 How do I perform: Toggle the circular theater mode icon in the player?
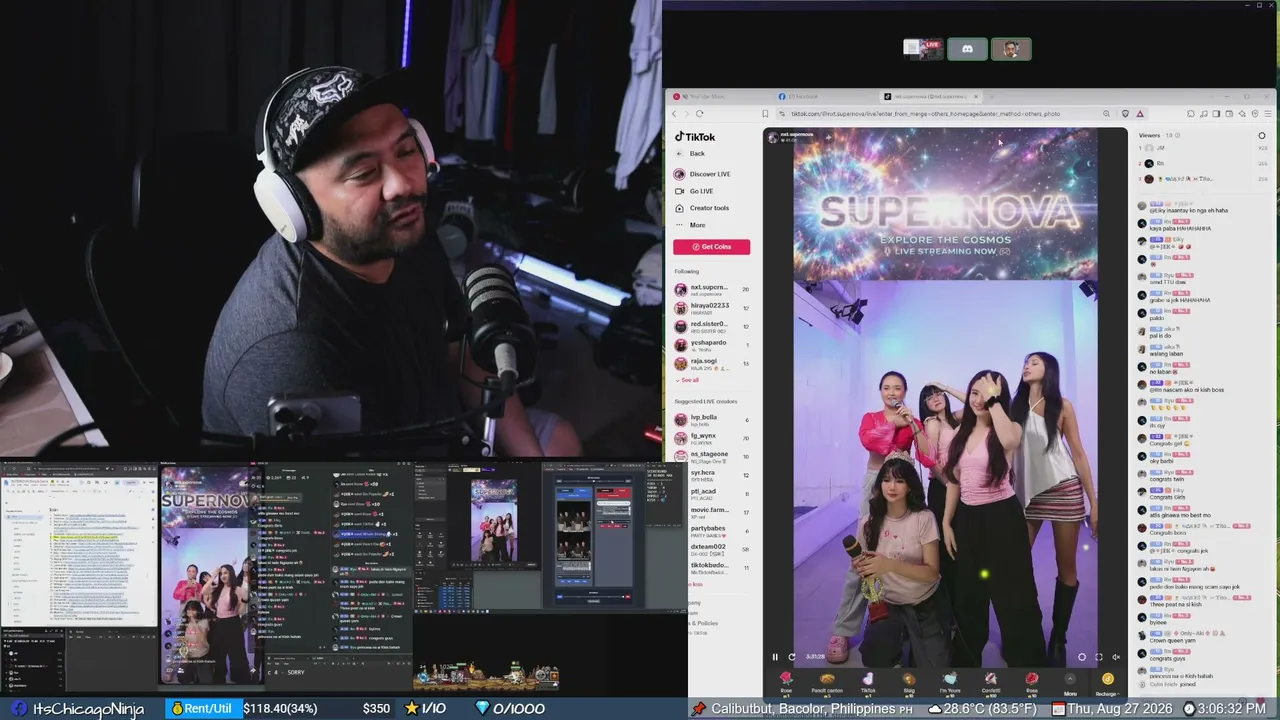[1082, 657]
